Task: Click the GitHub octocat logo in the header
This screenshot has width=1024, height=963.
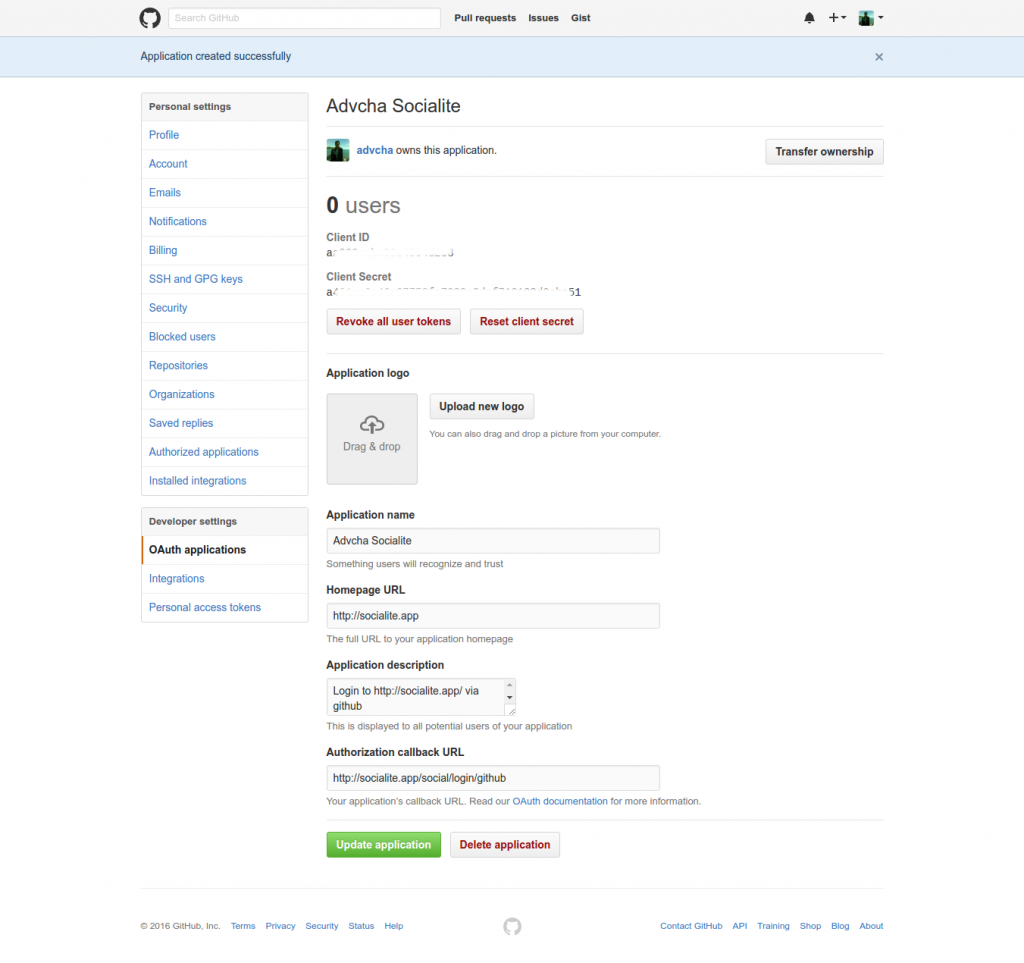Action: (x=149, y=17)
